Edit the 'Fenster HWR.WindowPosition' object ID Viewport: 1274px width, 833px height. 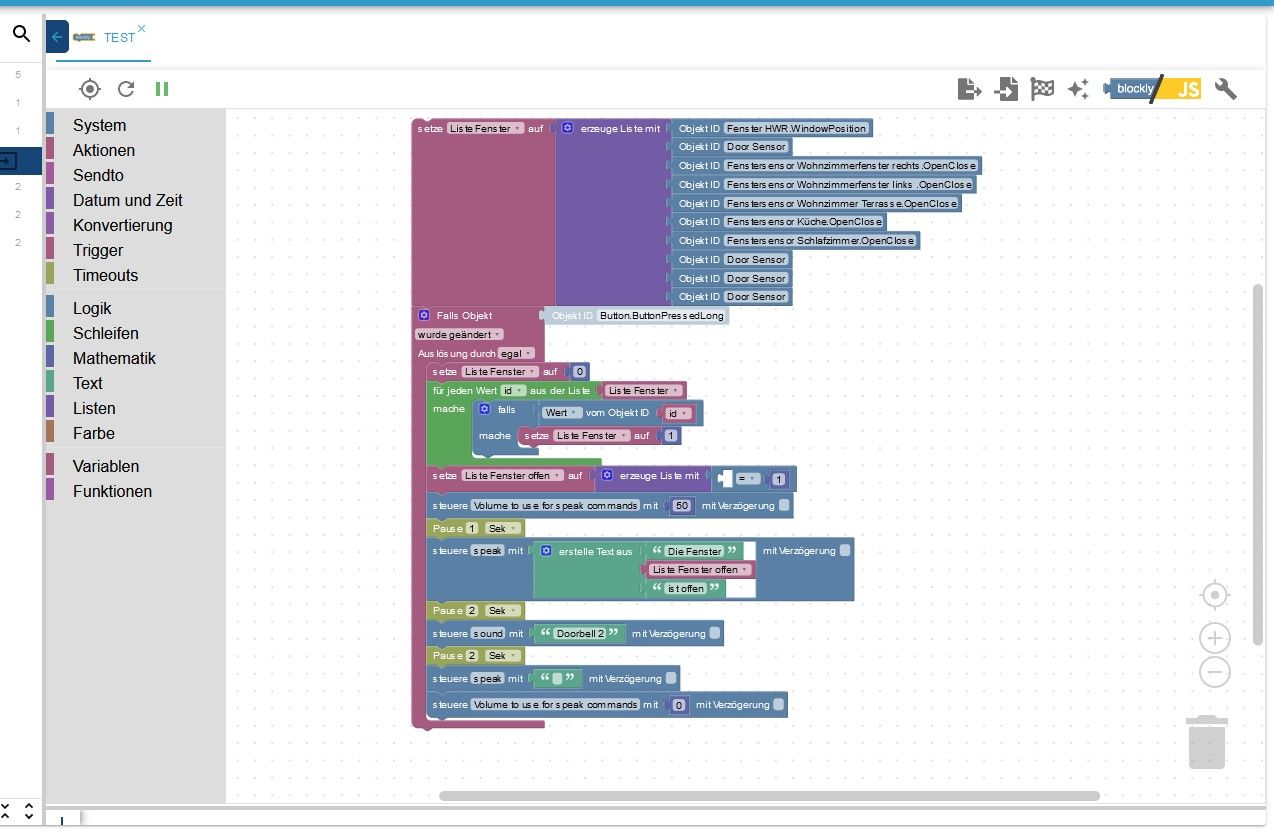[796, 129]
